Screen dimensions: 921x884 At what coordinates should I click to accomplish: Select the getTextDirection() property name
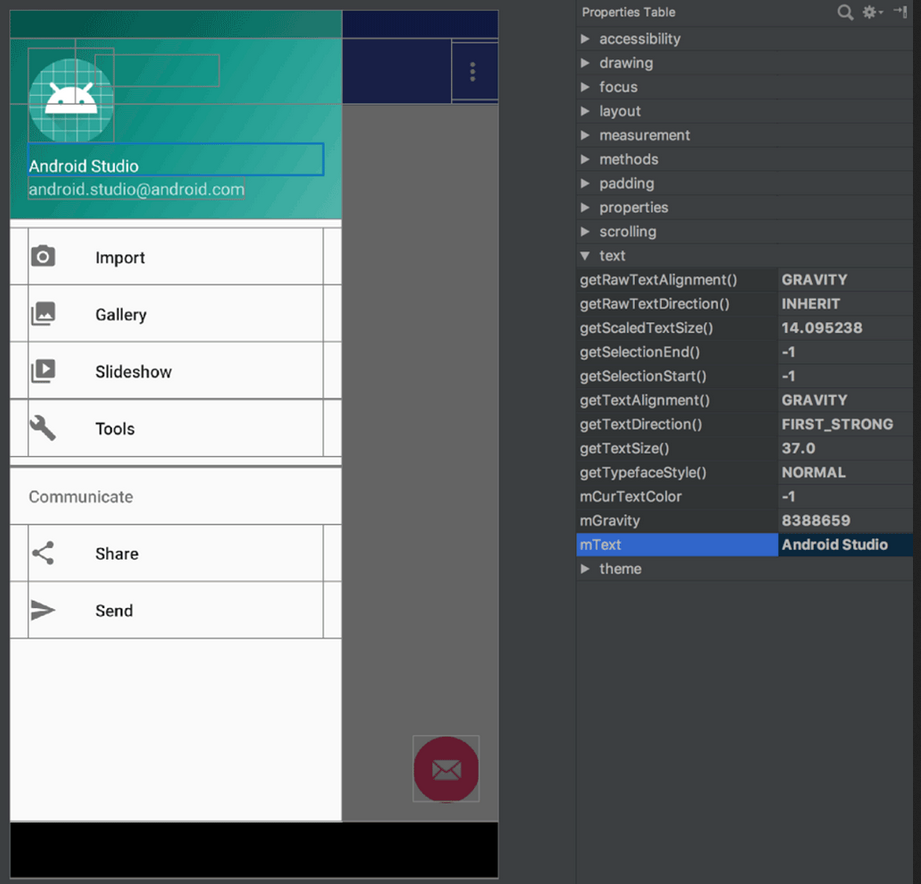641,424
